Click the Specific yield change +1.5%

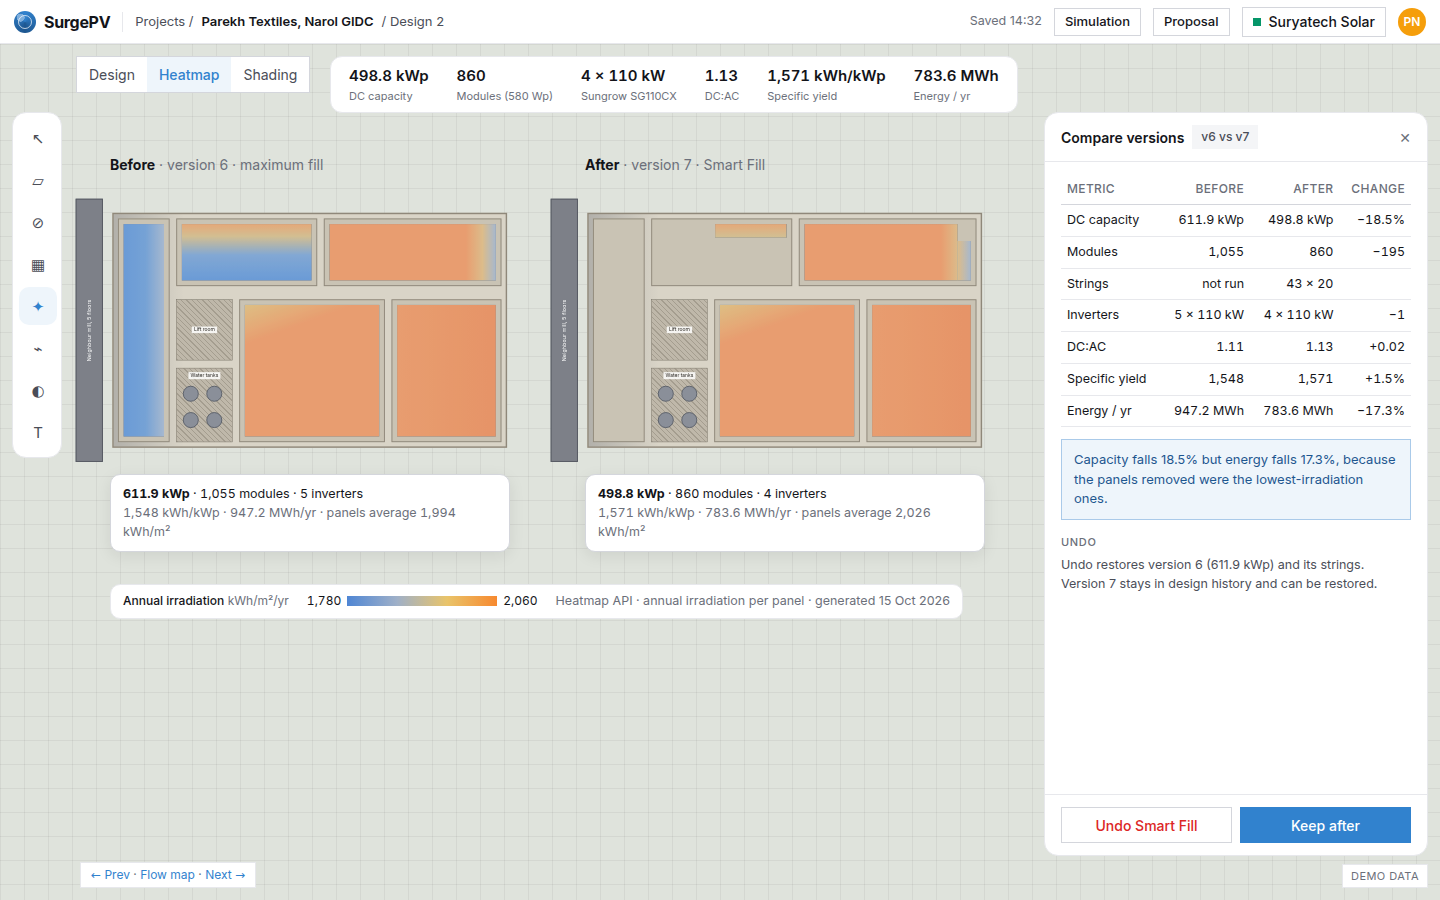click(x=1385, y=379)
